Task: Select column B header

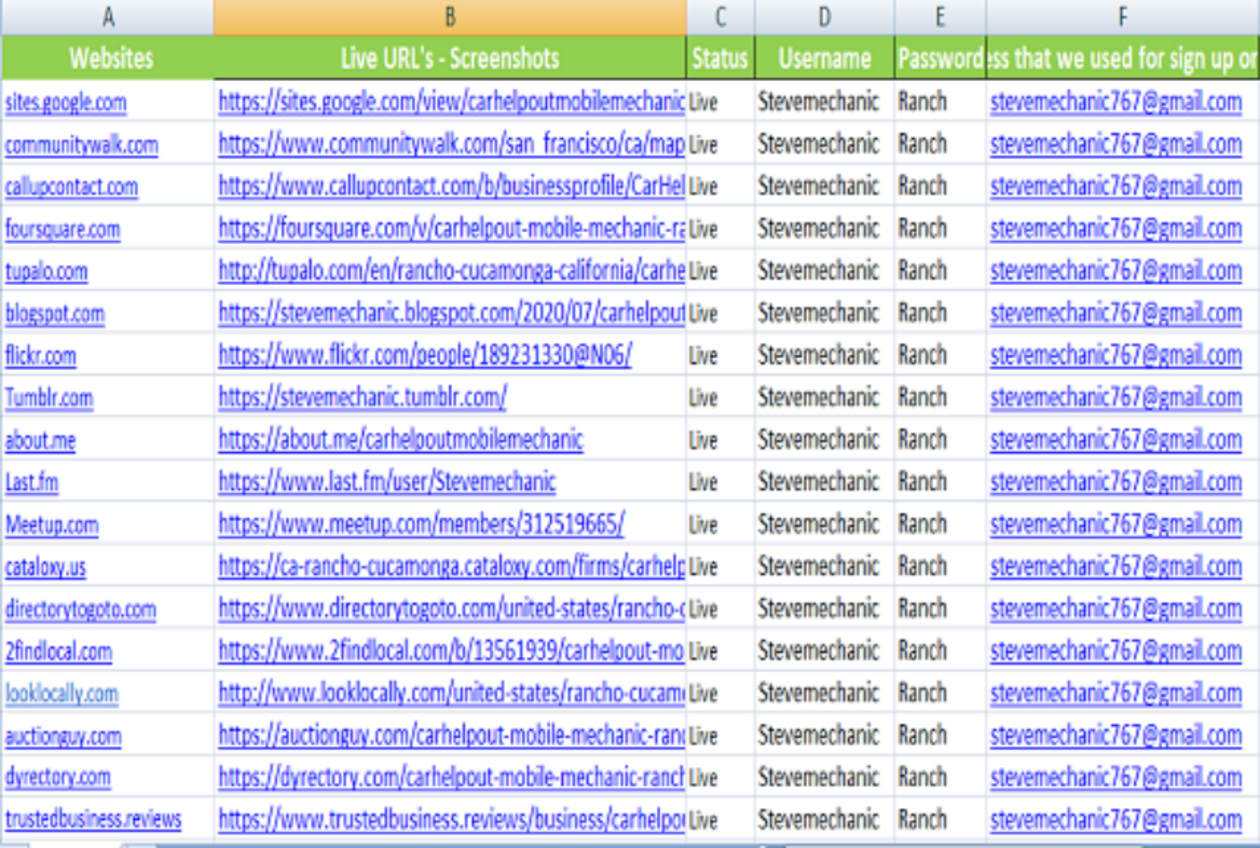Action: click(450, 17)
